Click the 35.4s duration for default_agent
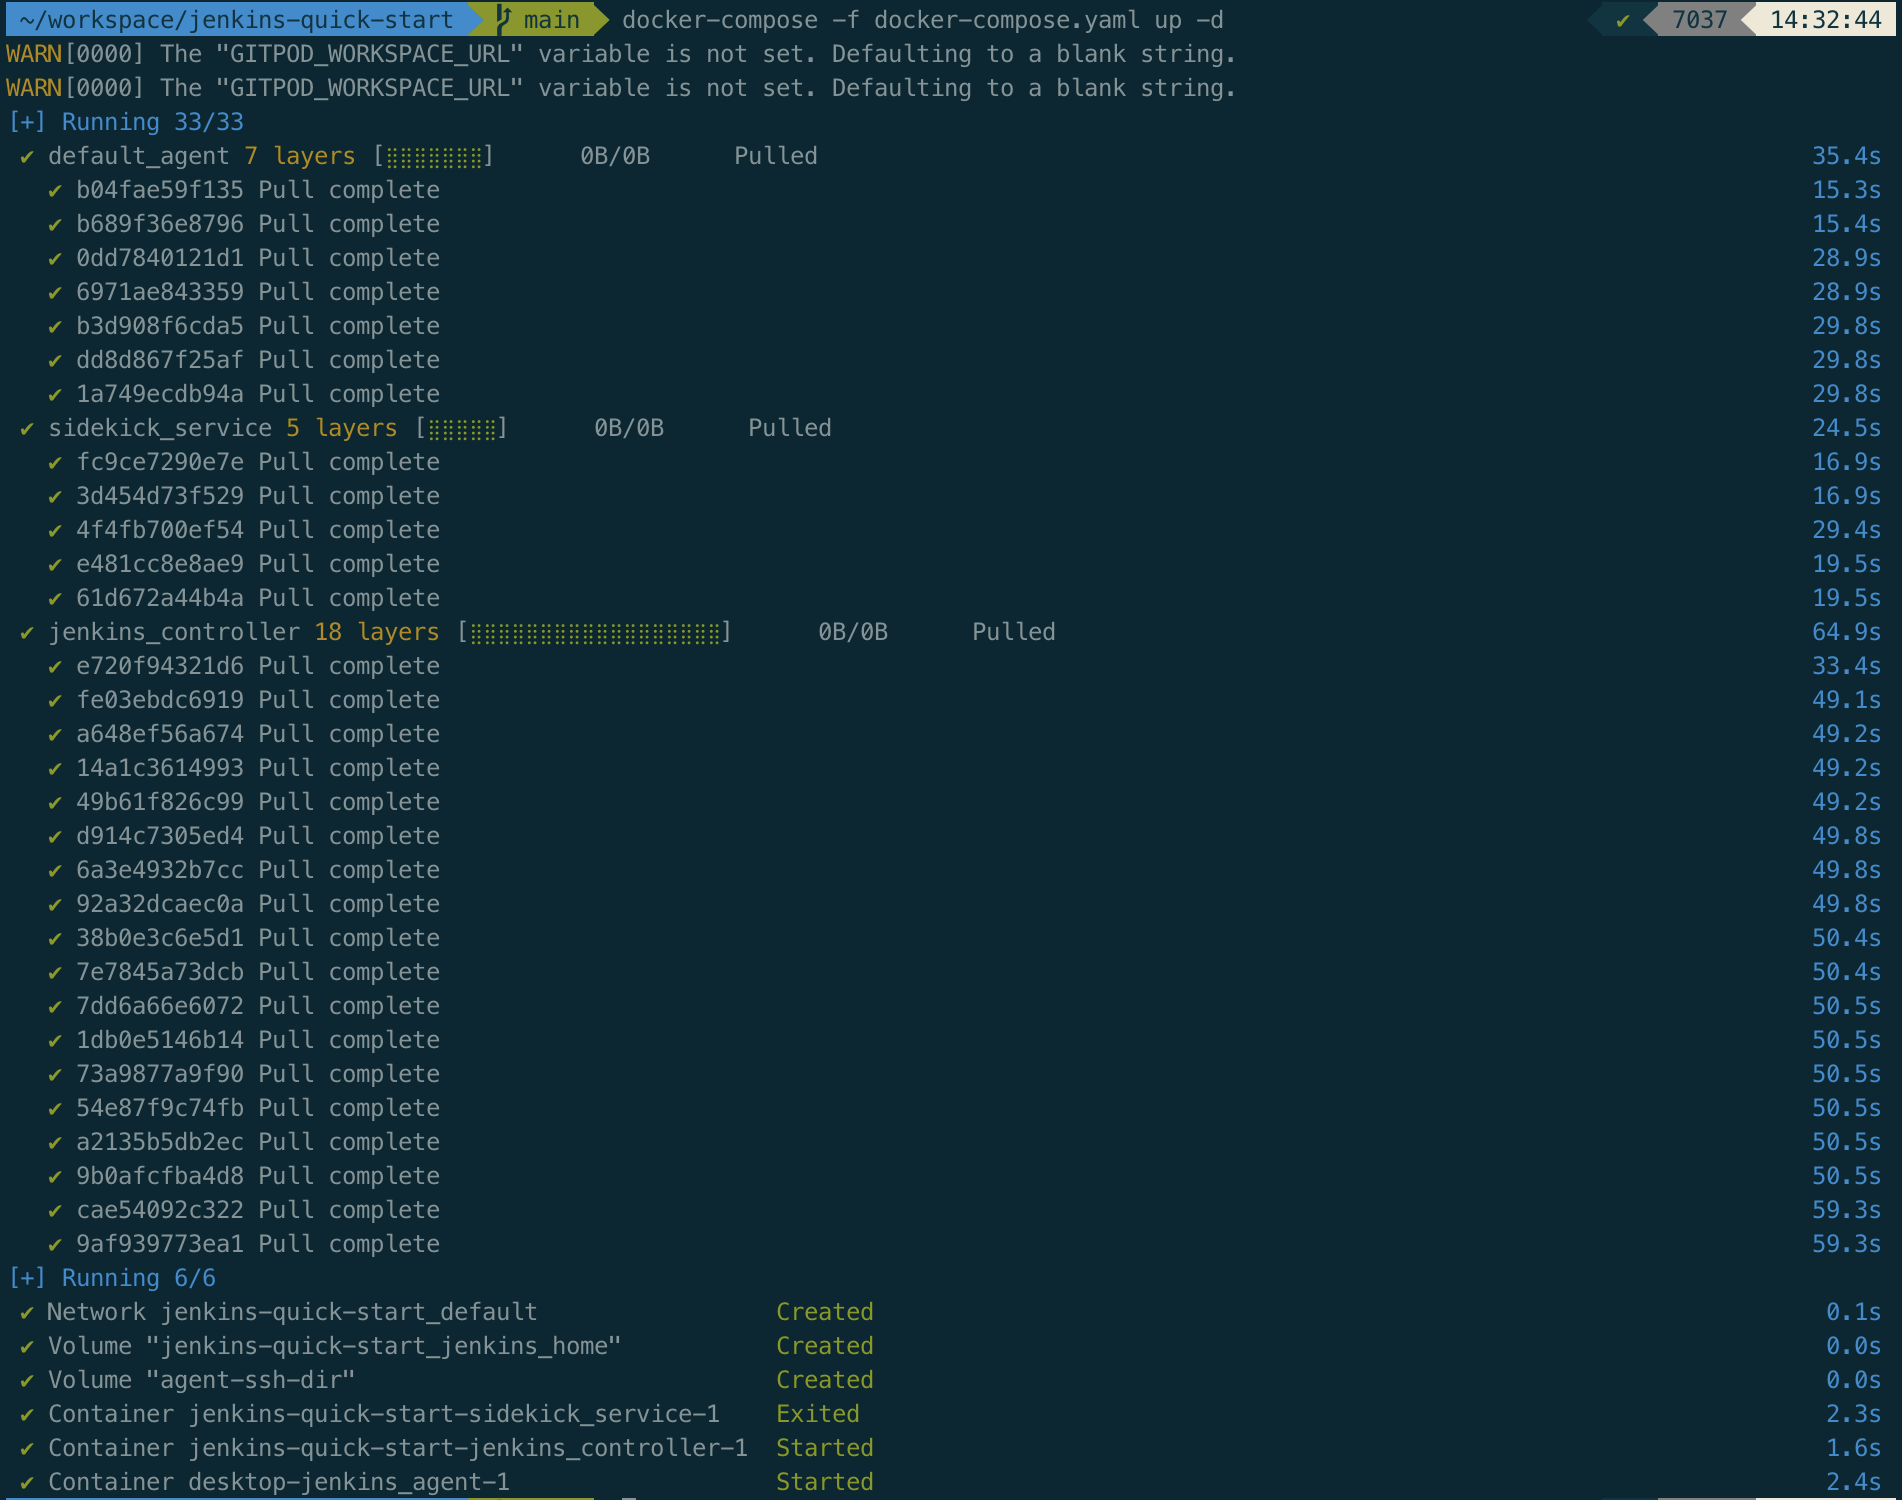 tap(1846, 156)
